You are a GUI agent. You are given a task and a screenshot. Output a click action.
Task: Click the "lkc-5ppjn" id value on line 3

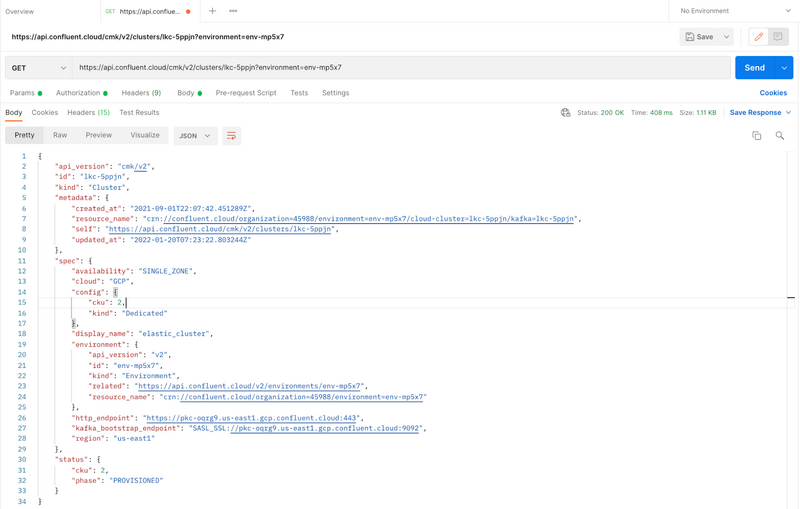[x=104, y=177]
